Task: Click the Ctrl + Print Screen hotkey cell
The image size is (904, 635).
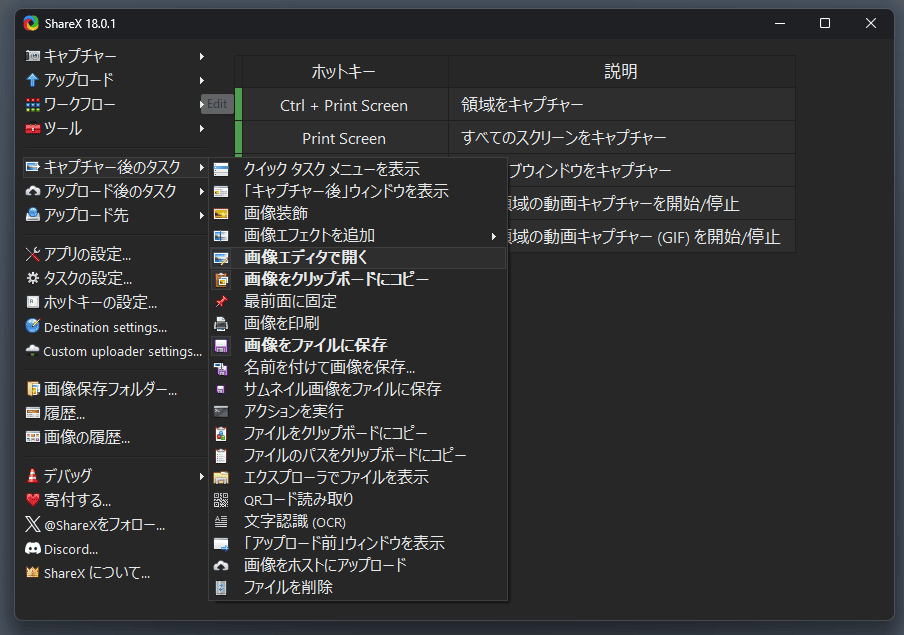Action: tap(343, 105)
